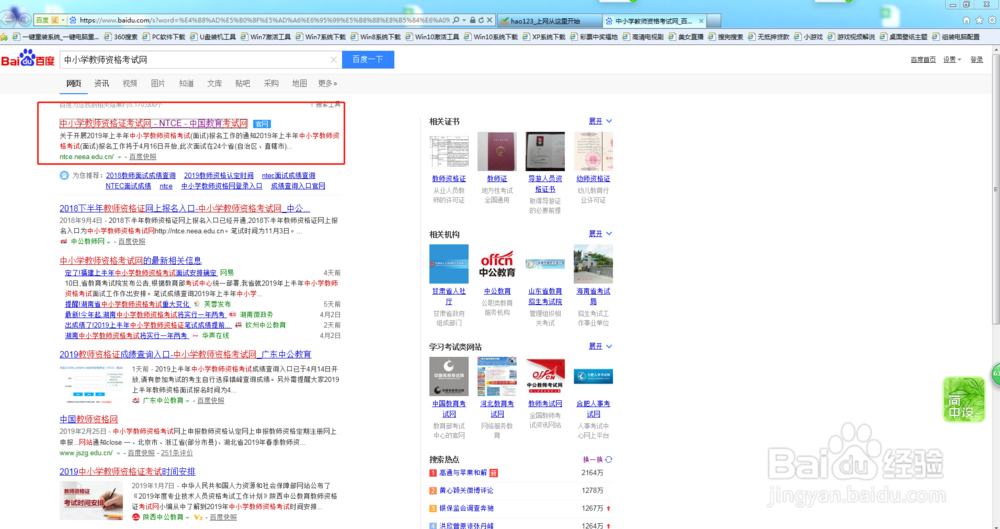The width and height of the screenshot is (1000, 529).
Task: Clear the search box with the X icon
Action: click(x=334, y=59)
